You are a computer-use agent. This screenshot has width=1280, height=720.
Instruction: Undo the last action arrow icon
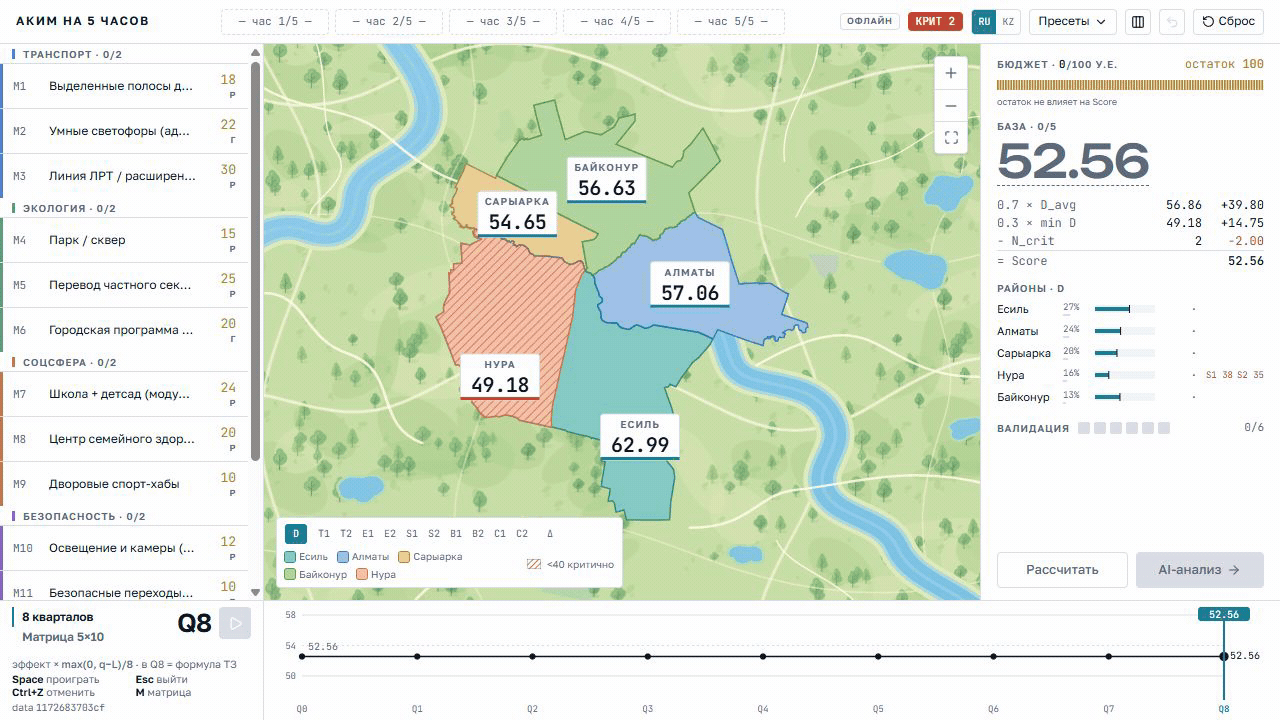click(x=1172, y=21)
